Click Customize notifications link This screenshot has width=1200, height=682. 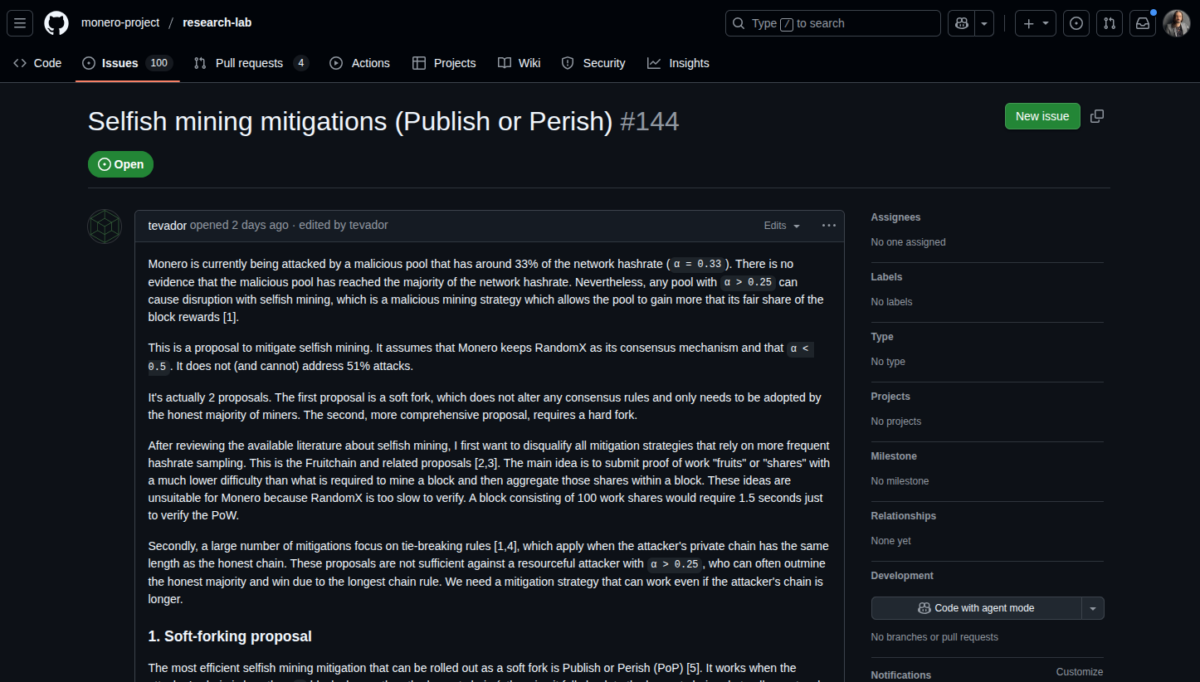click(x=1079, y=672)
